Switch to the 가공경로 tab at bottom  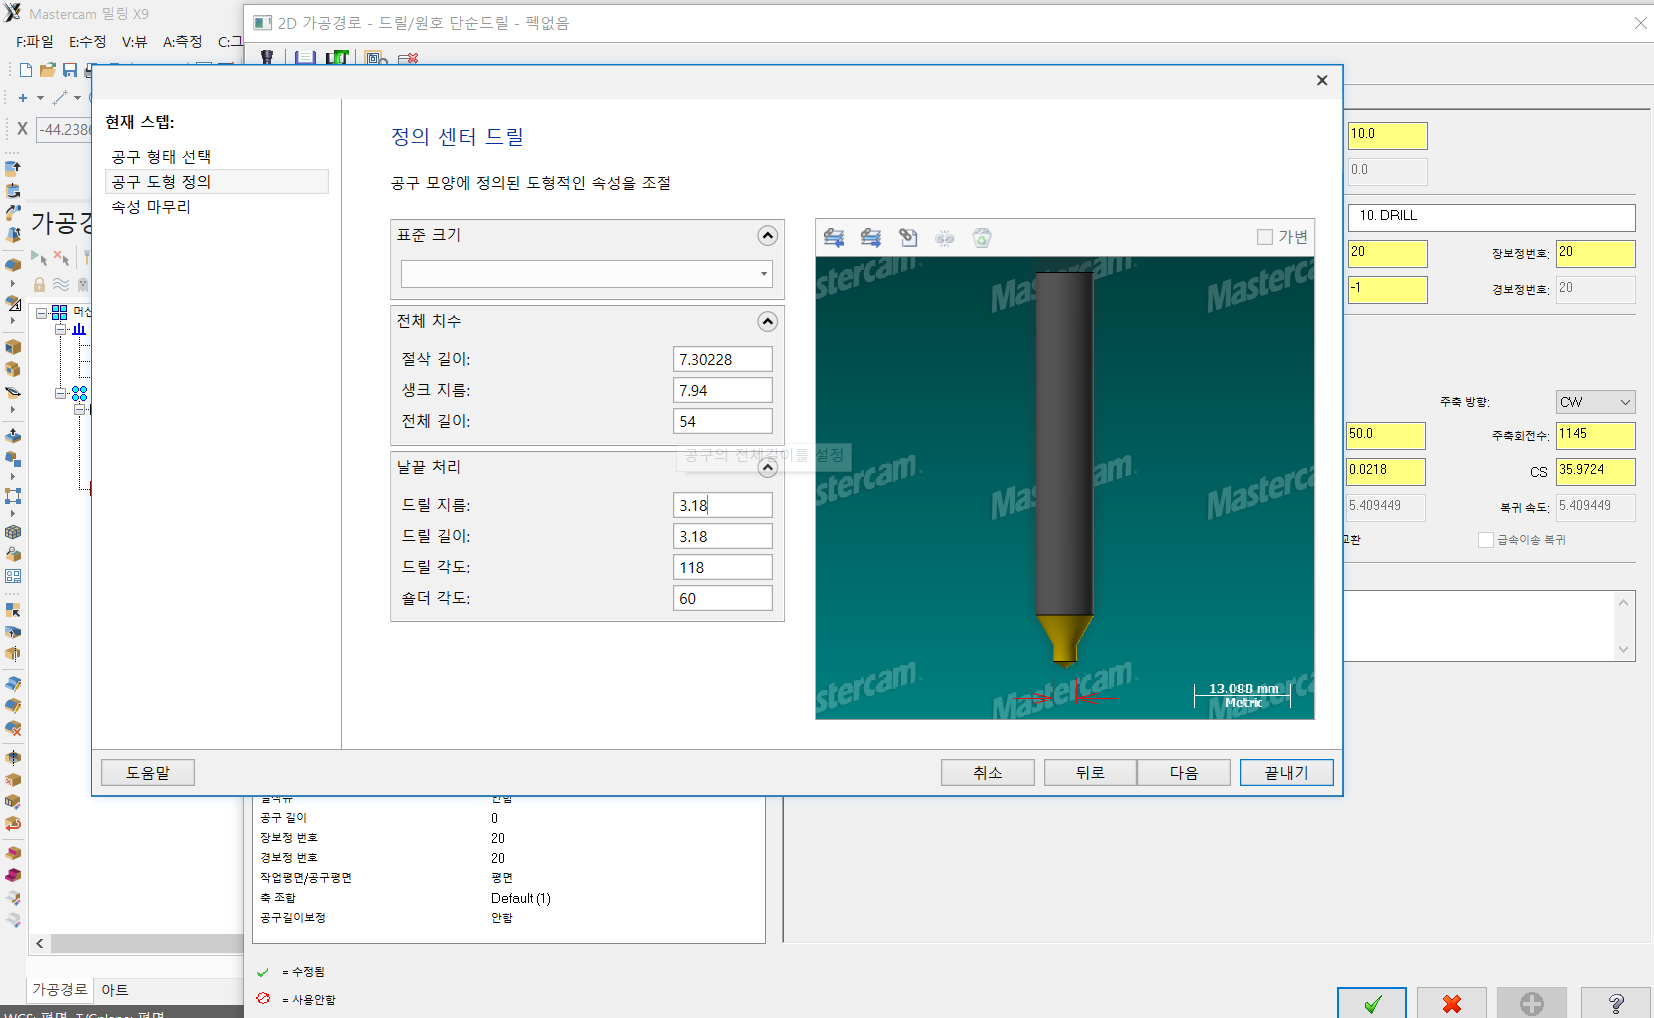coord(60,990)
